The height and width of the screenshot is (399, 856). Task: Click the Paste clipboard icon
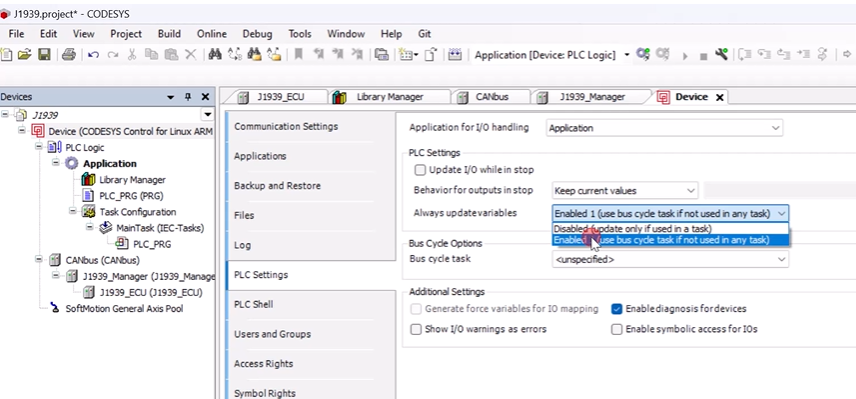pyautogui.click(x=171, y=55)
